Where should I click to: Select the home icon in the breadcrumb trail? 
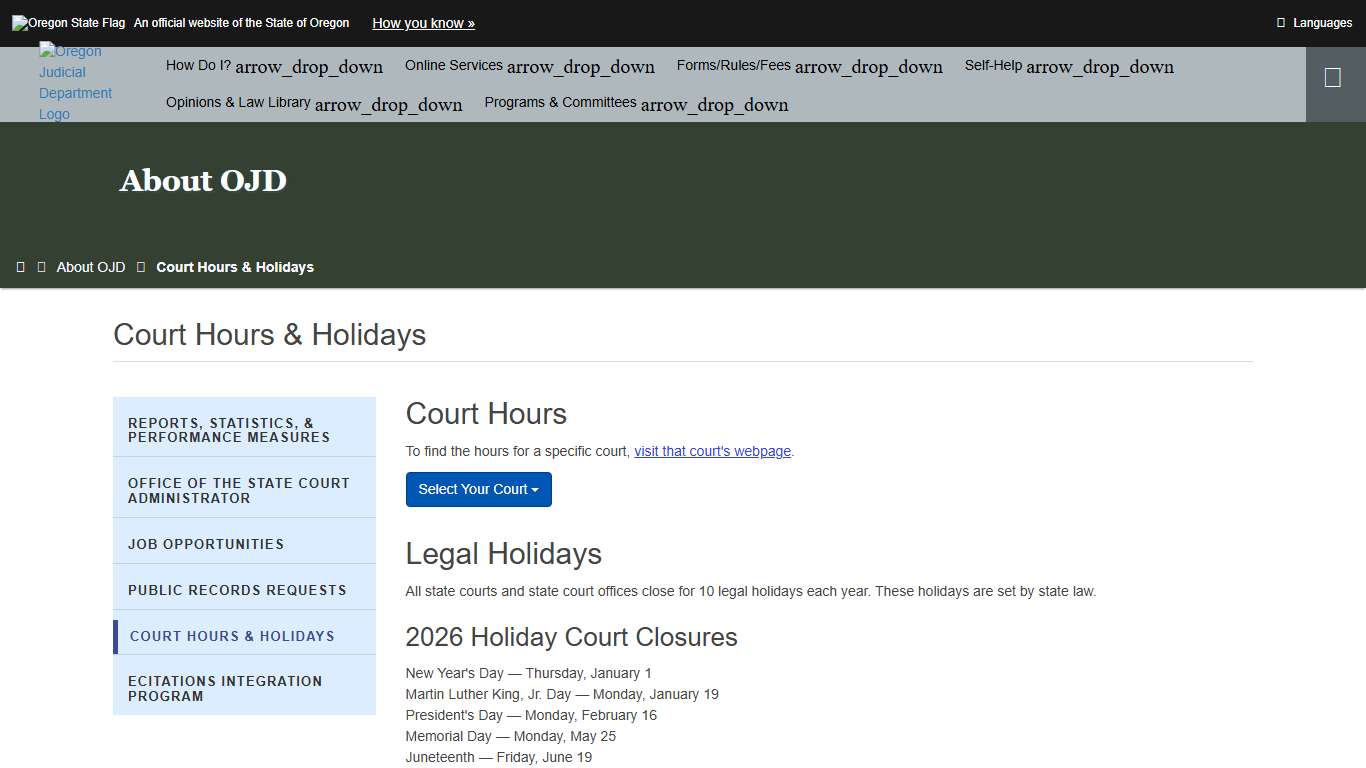21,266
